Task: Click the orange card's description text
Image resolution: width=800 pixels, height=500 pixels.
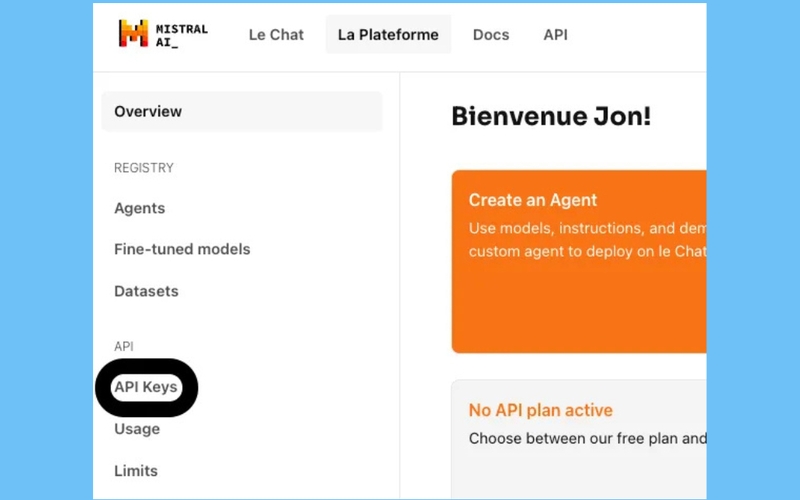Action: [587, 239]
